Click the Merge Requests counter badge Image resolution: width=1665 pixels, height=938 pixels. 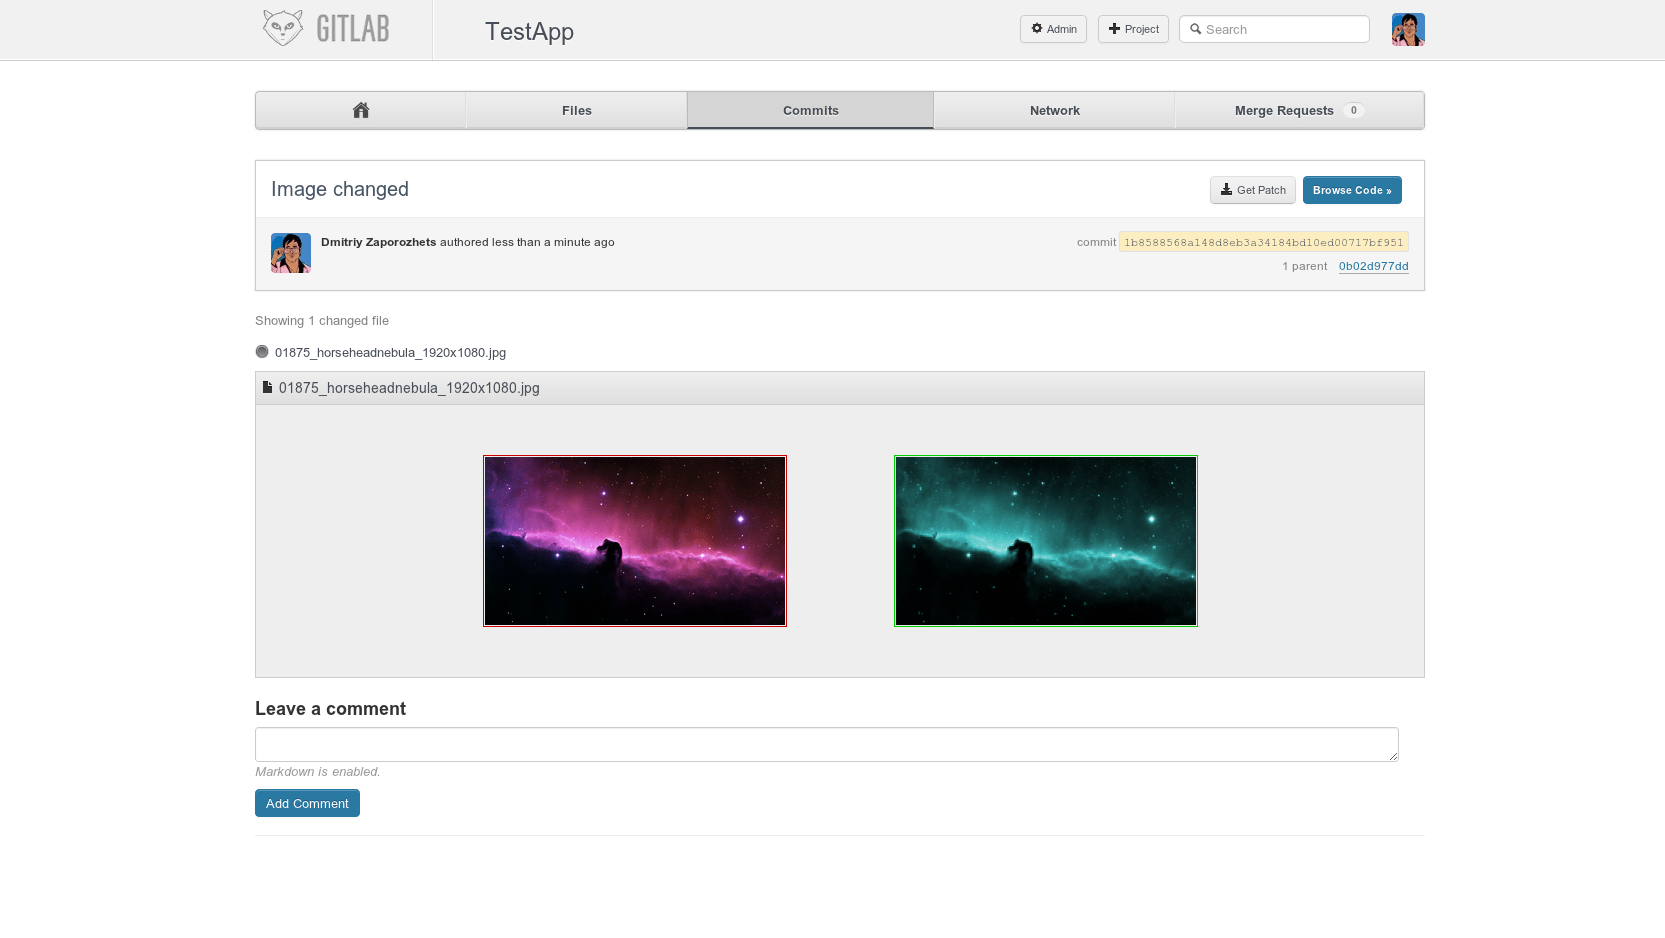(x=1354, y=111)
